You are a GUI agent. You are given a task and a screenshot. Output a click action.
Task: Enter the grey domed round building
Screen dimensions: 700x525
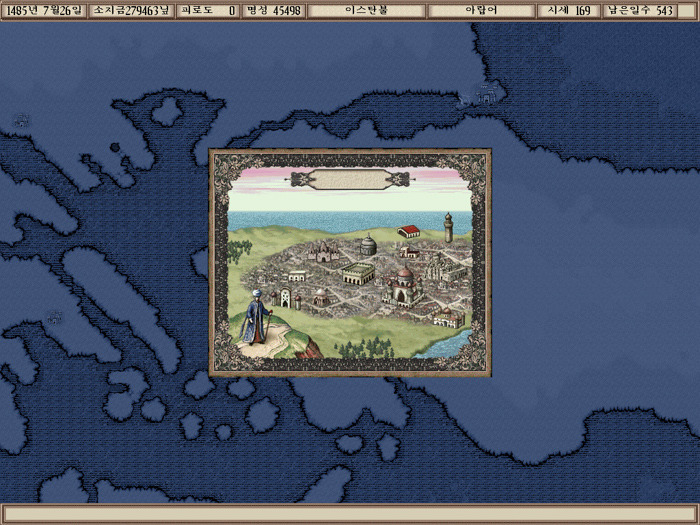click(x=368, y=245)
